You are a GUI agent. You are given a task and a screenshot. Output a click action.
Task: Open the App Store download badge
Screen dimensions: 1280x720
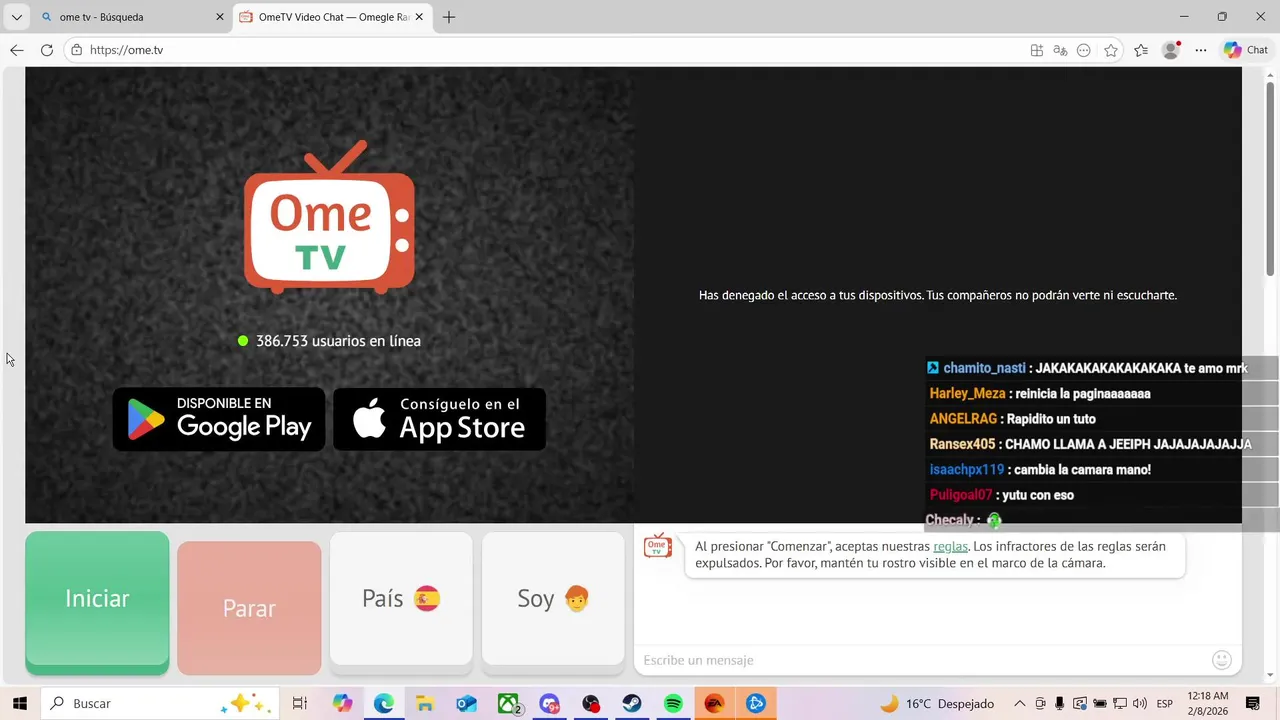[x=440, y=419]
